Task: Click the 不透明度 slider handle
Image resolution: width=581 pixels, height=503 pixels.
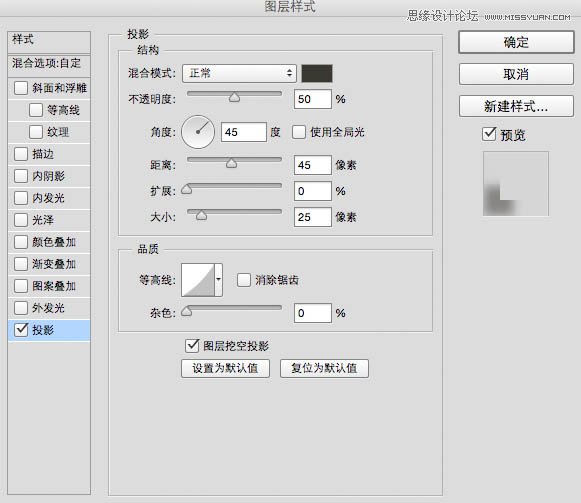Action: [234, 97]
